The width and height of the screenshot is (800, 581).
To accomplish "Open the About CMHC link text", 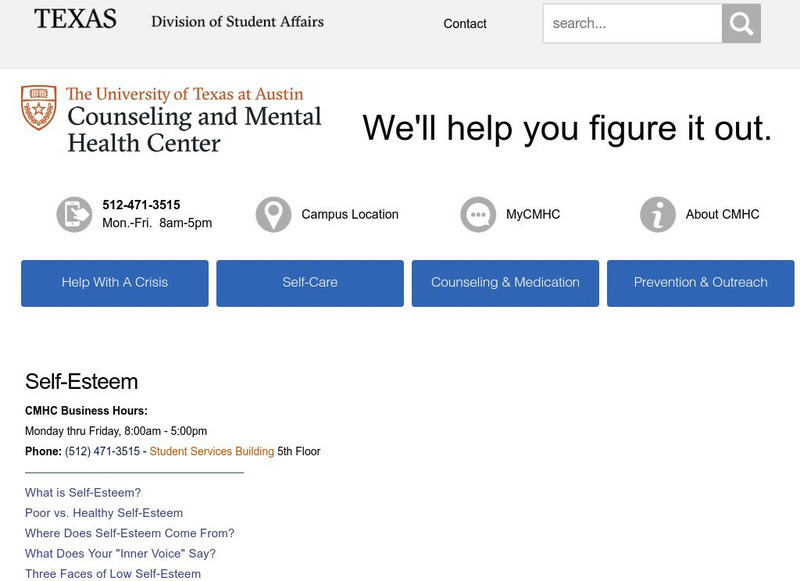I will [722, 214].
